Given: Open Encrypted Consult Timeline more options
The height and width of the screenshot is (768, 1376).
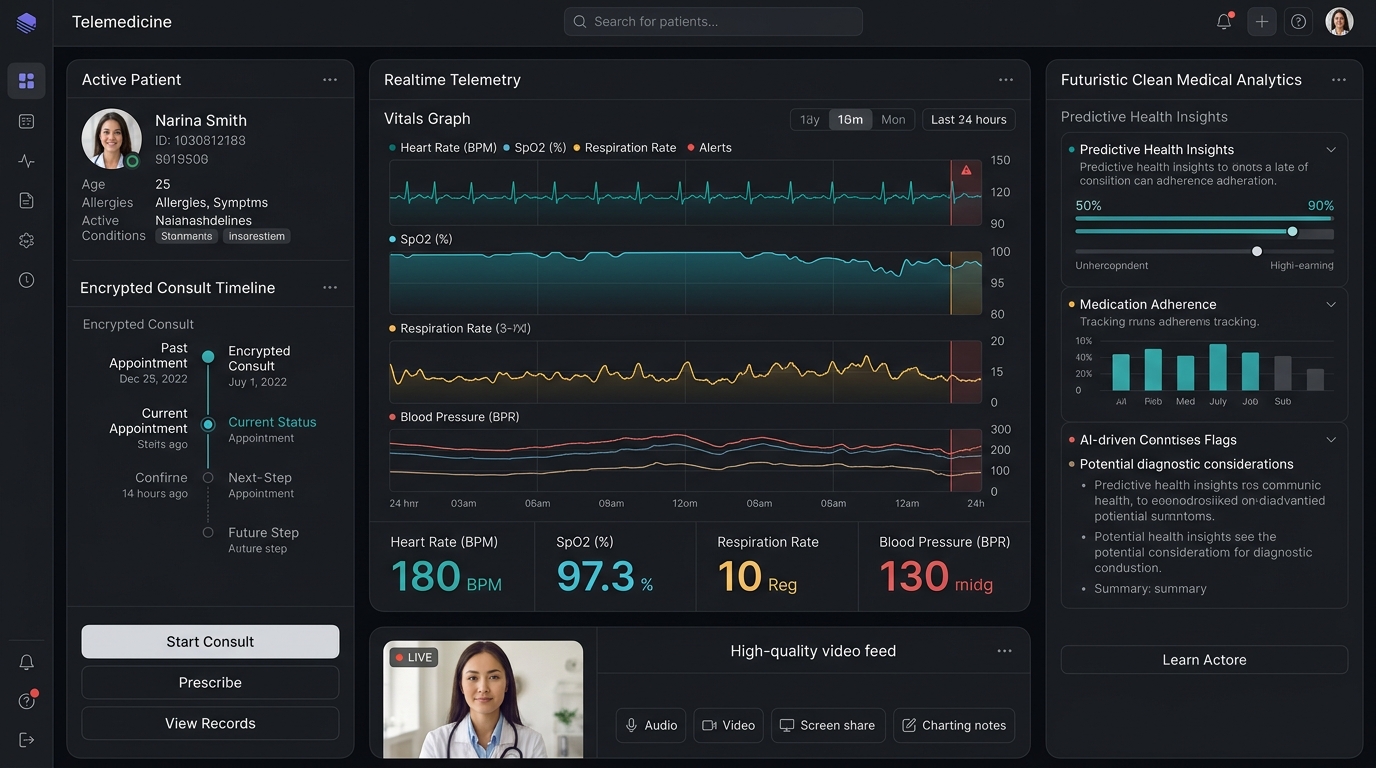Looking at the screenshot, I should (x=330, y=288).
